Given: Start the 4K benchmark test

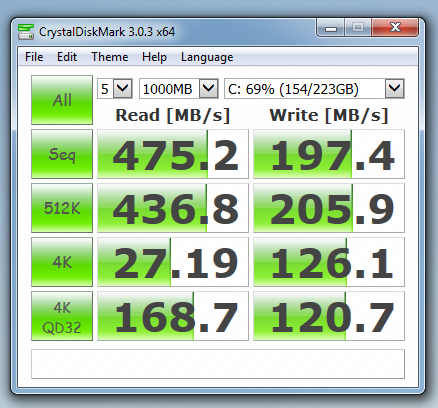Looking at the screenshot, I should pos(62,262).
